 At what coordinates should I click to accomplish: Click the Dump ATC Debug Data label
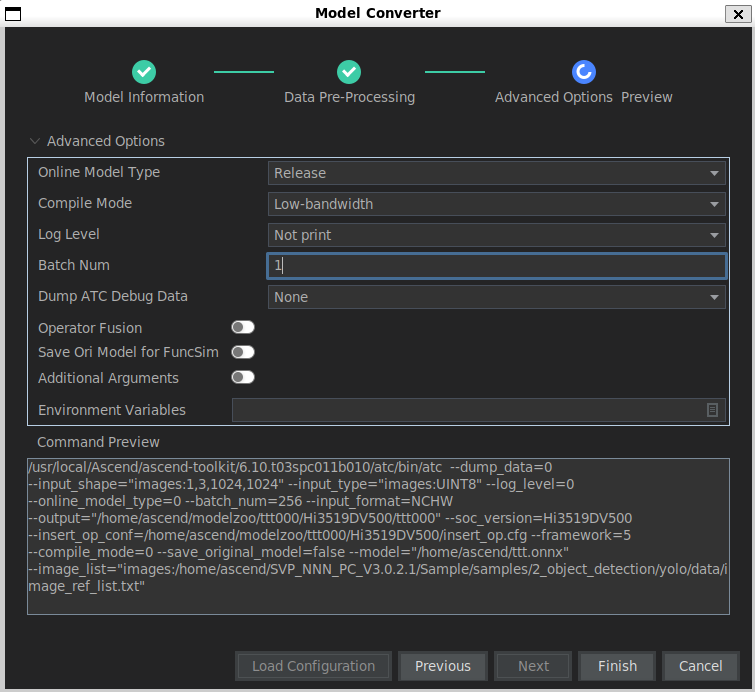tap(113, 296)
